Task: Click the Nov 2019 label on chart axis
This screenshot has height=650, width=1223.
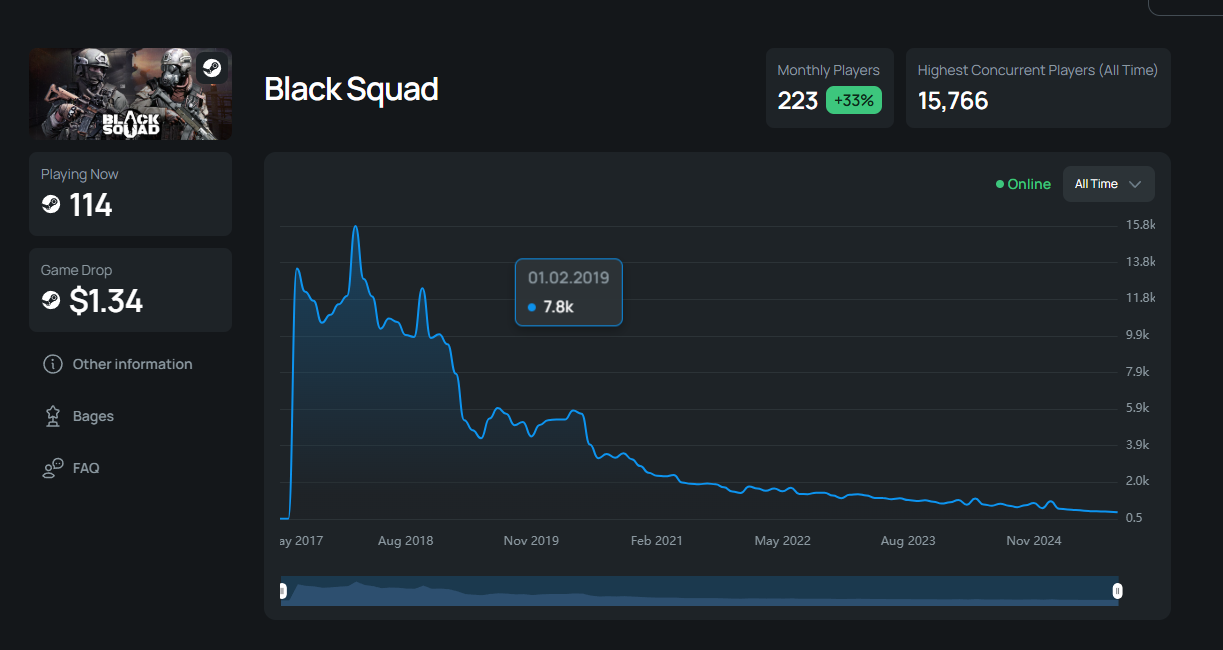Action: [531, 541]
